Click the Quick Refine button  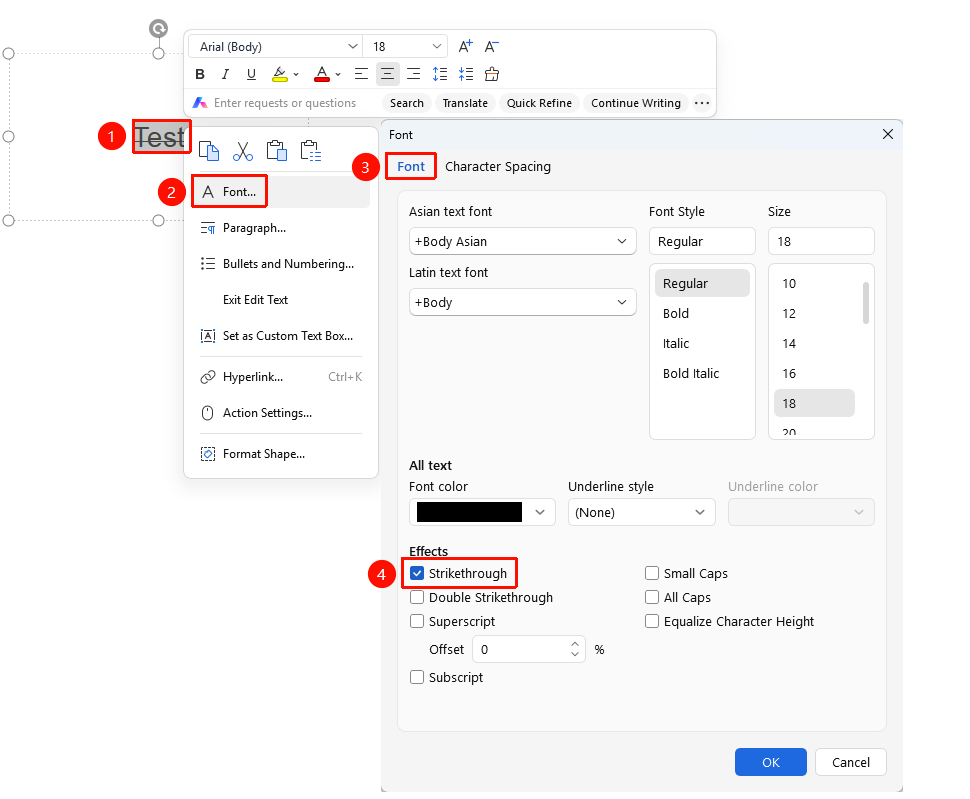[539, 103]
